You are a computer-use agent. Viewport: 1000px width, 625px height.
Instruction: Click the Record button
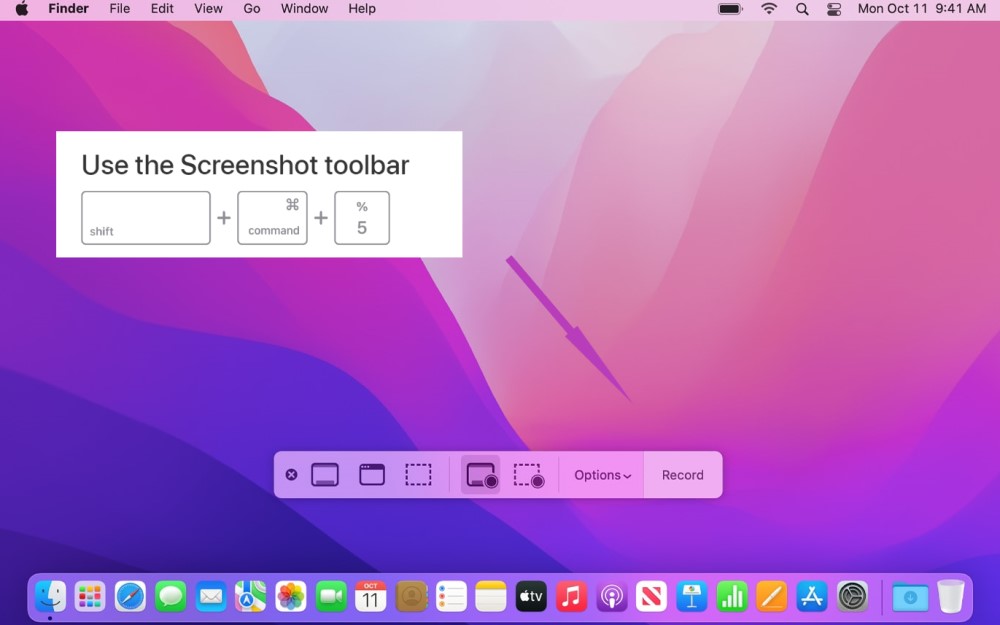point(682,475)
